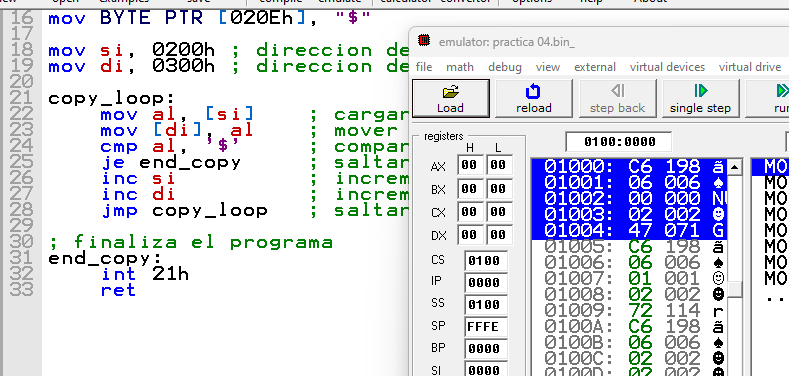Click code line 'mov si, 0200h'

[x=131, y=51]
